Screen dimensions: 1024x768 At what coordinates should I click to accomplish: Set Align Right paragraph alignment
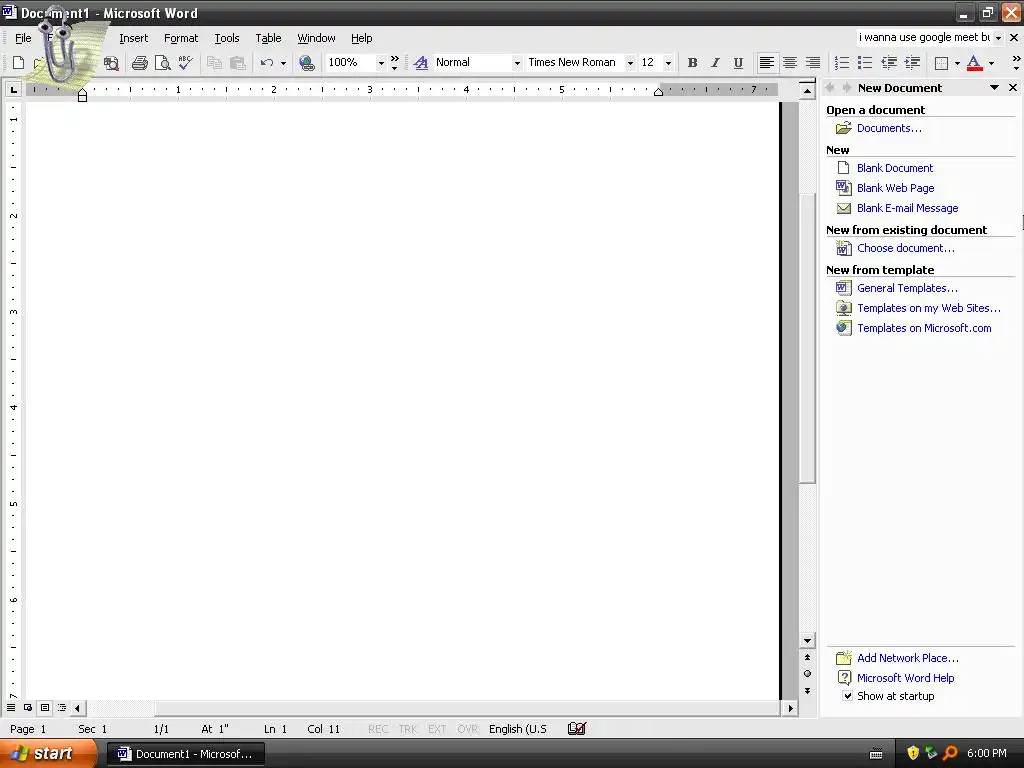(812, 63)
